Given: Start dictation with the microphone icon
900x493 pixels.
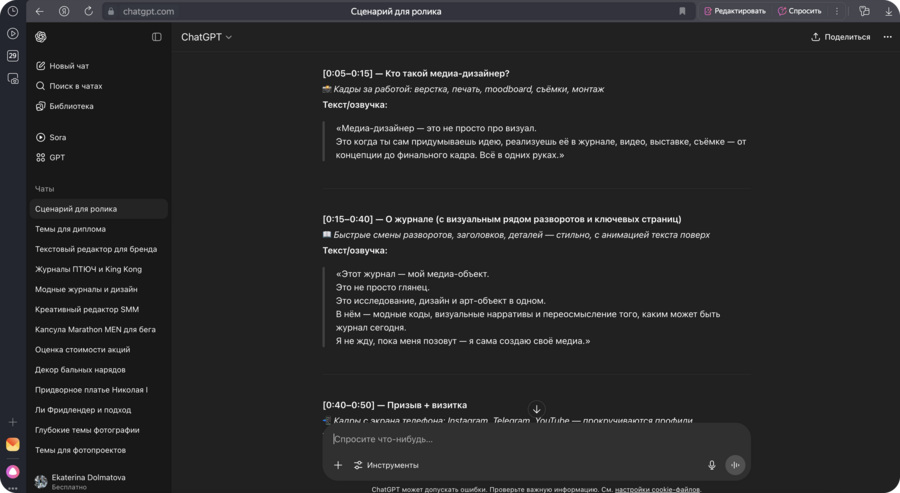Looking at the screenshot, I should click(712, 465).
